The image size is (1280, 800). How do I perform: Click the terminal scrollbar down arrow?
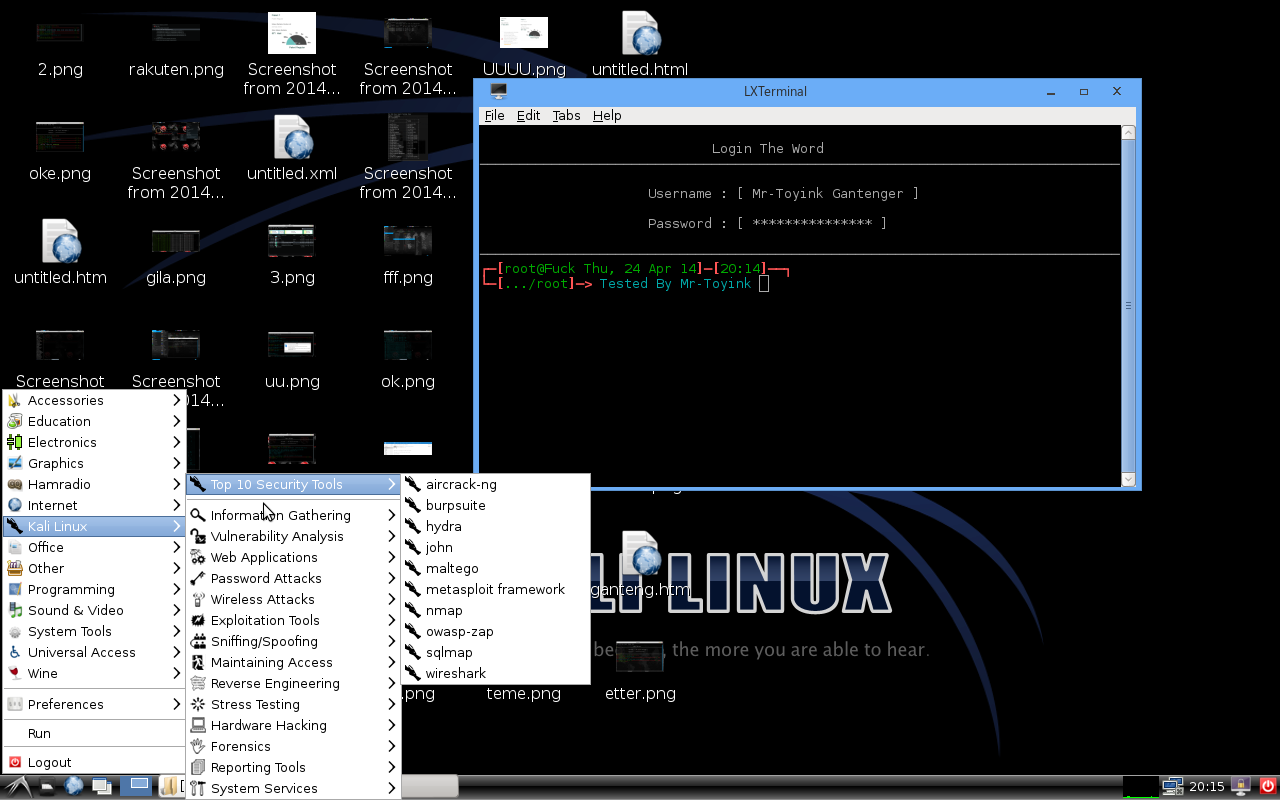tap(1129, 479)
